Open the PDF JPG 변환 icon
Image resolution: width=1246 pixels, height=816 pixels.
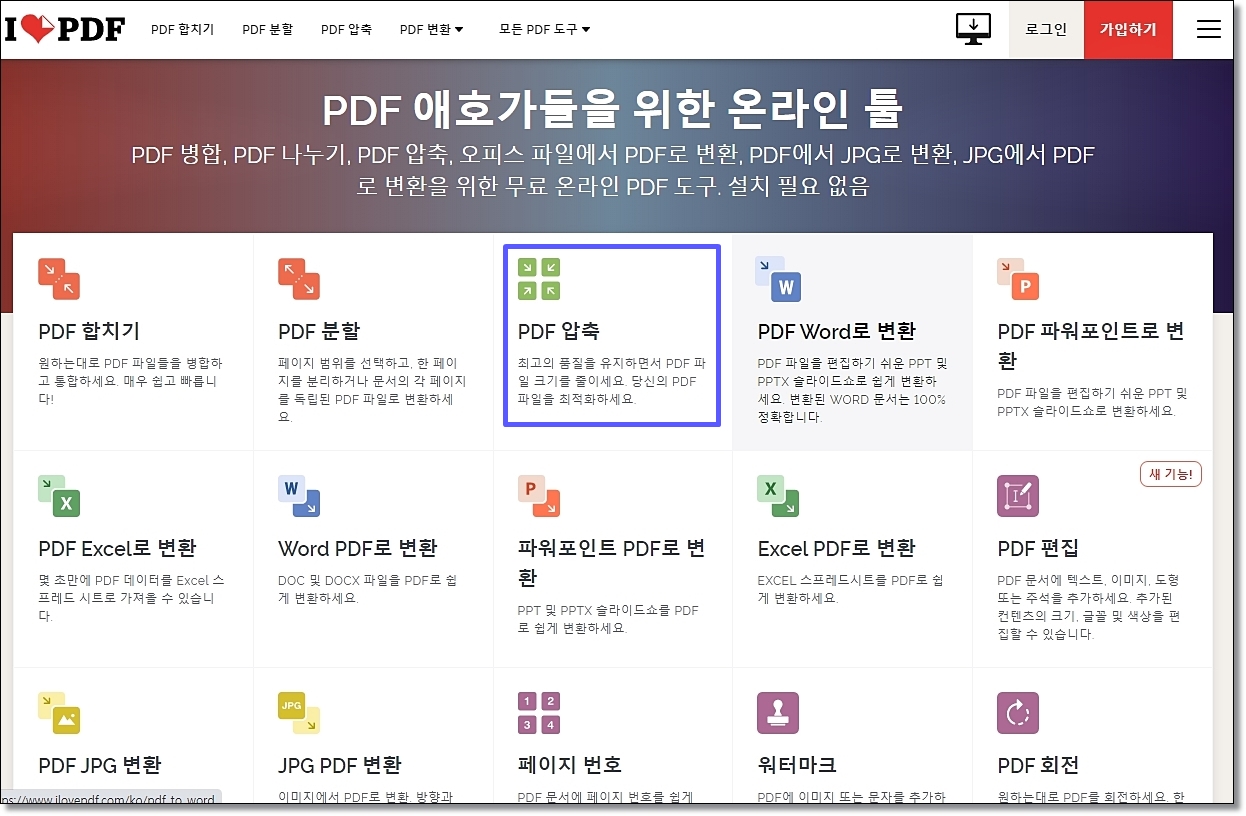tap(59, 713)
